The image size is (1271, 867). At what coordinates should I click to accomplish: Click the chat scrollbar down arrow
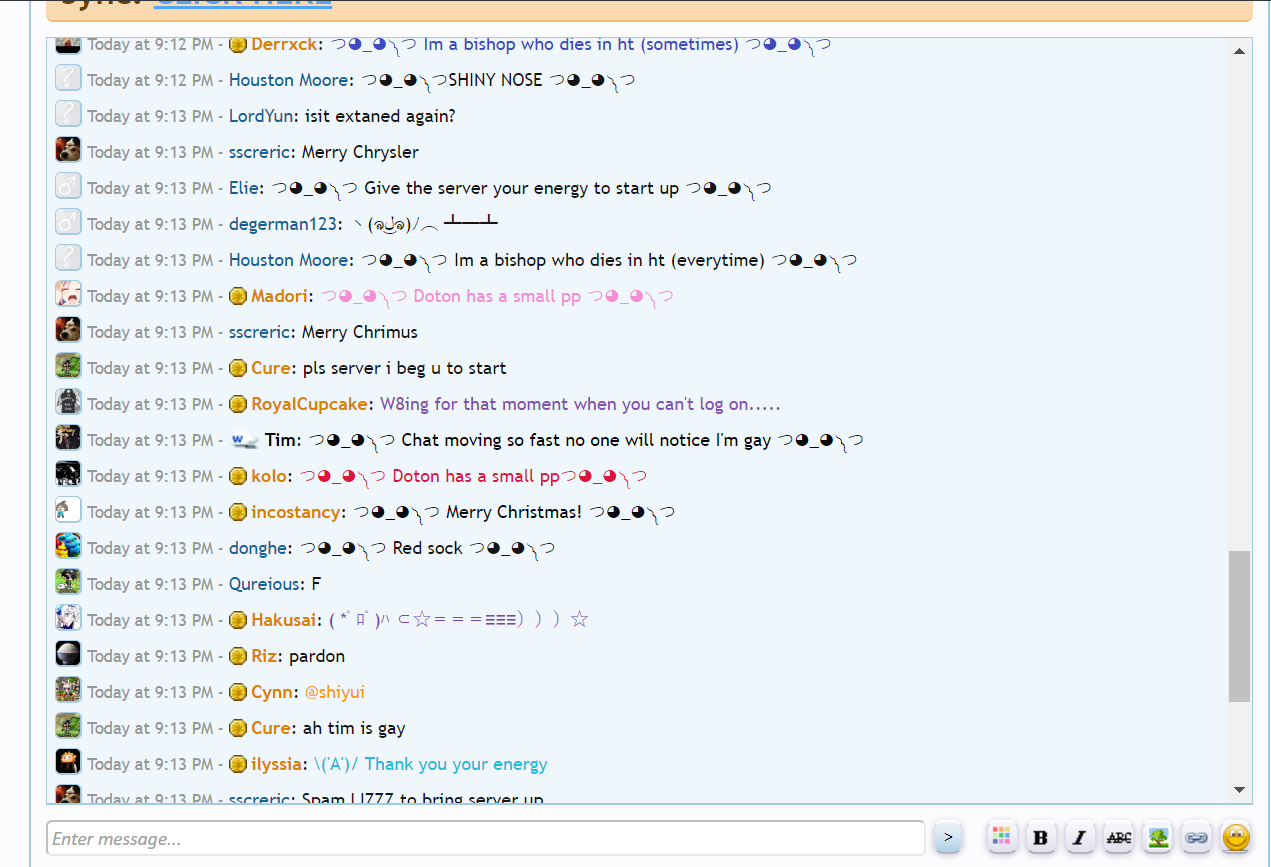click(1239, 790)
